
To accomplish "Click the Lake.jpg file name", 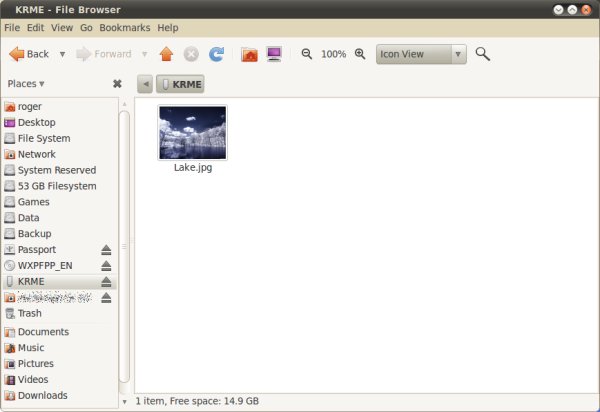I will coord(193,168).
